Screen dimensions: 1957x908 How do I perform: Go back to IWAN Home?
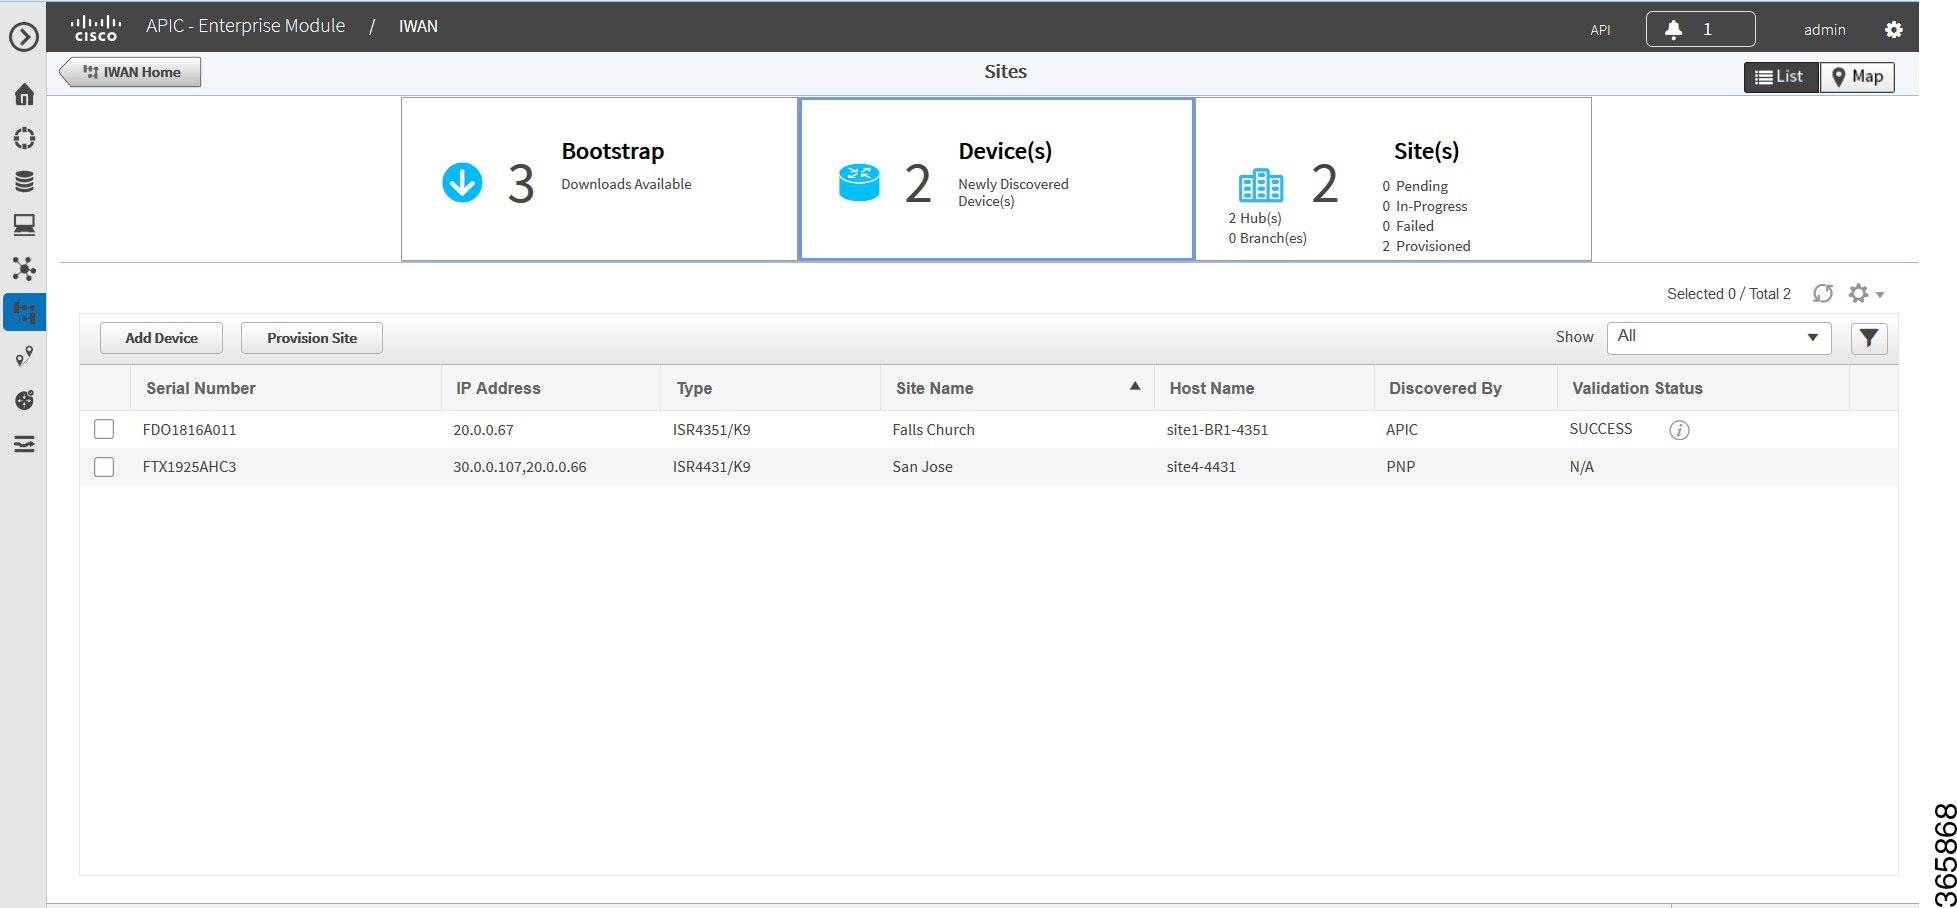point(131,72)
